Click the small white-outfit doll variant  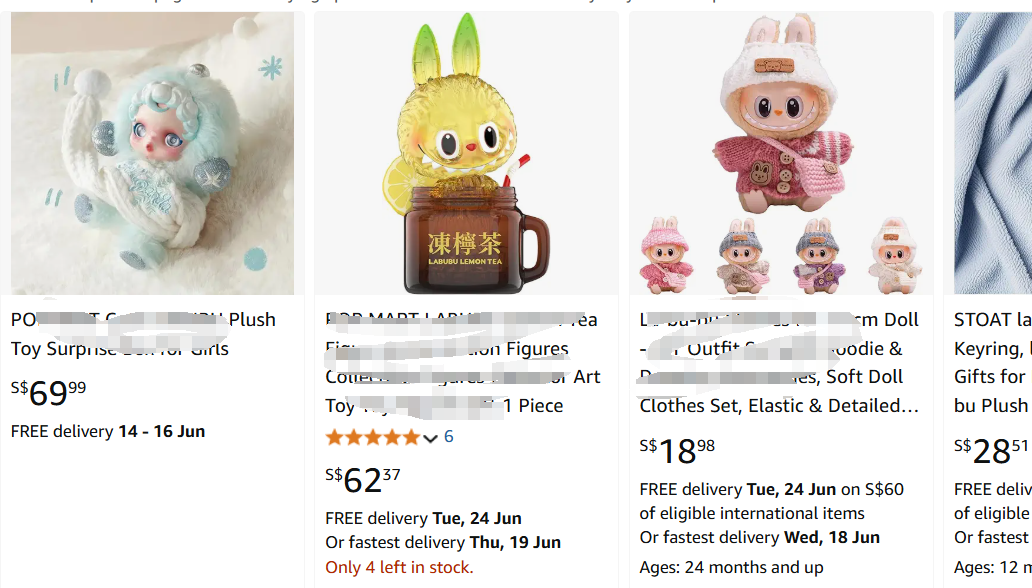(895, 254)
